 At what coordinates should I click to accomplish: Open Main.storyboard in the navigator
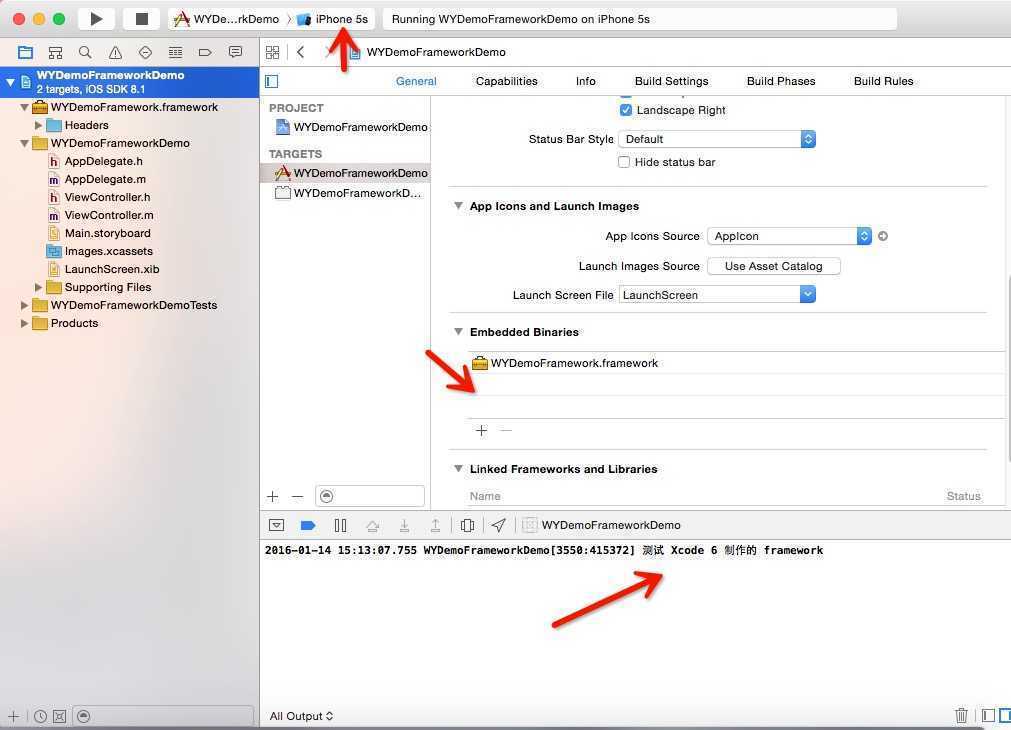[x=107, y=233]
